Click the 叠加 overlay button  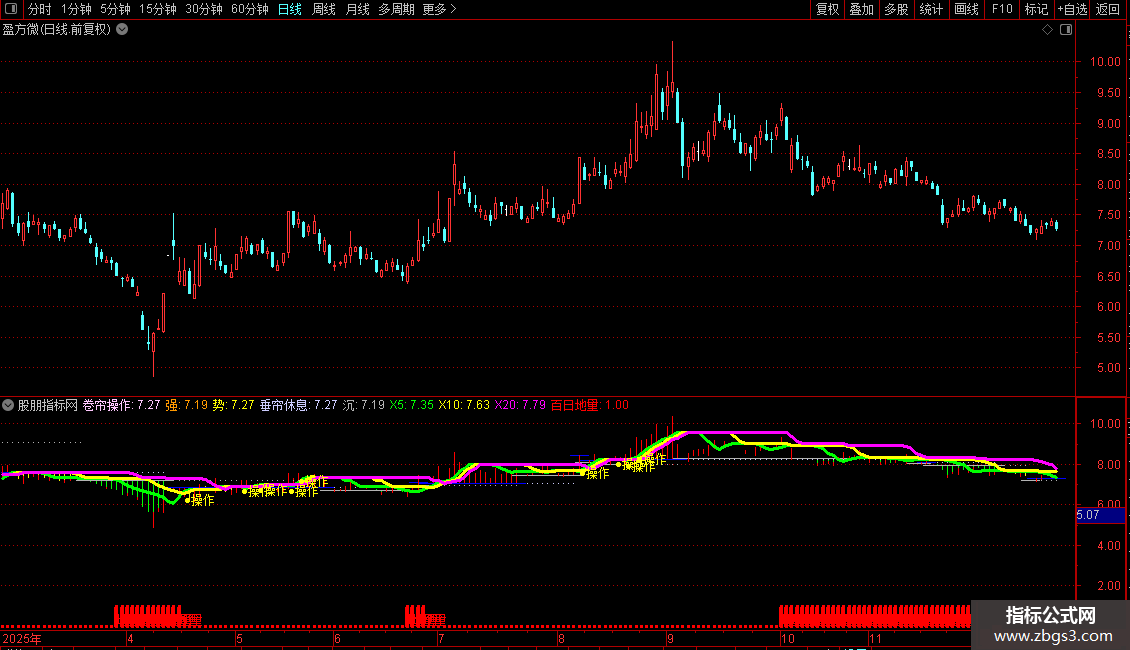[x=861, y=9]
